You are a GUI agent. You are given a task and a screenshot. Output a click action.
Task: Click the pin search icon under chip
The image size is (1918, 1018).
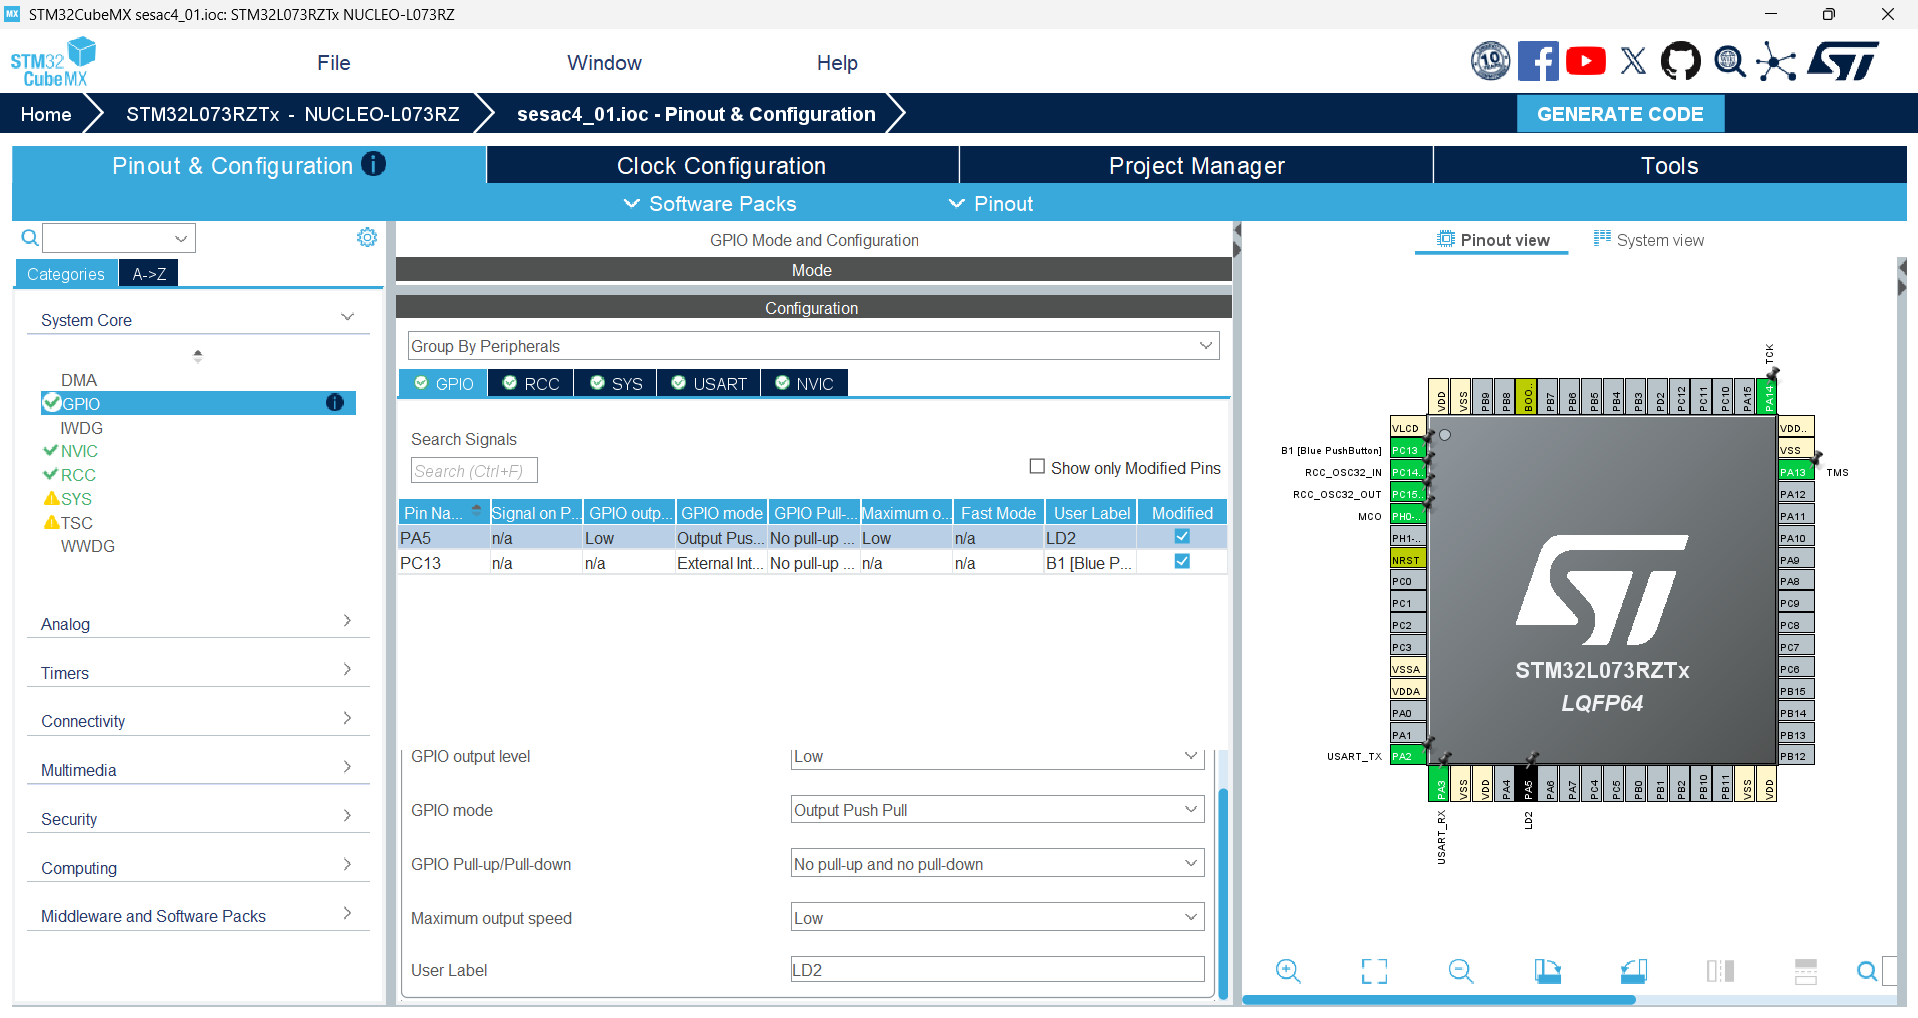point(1867,971)
